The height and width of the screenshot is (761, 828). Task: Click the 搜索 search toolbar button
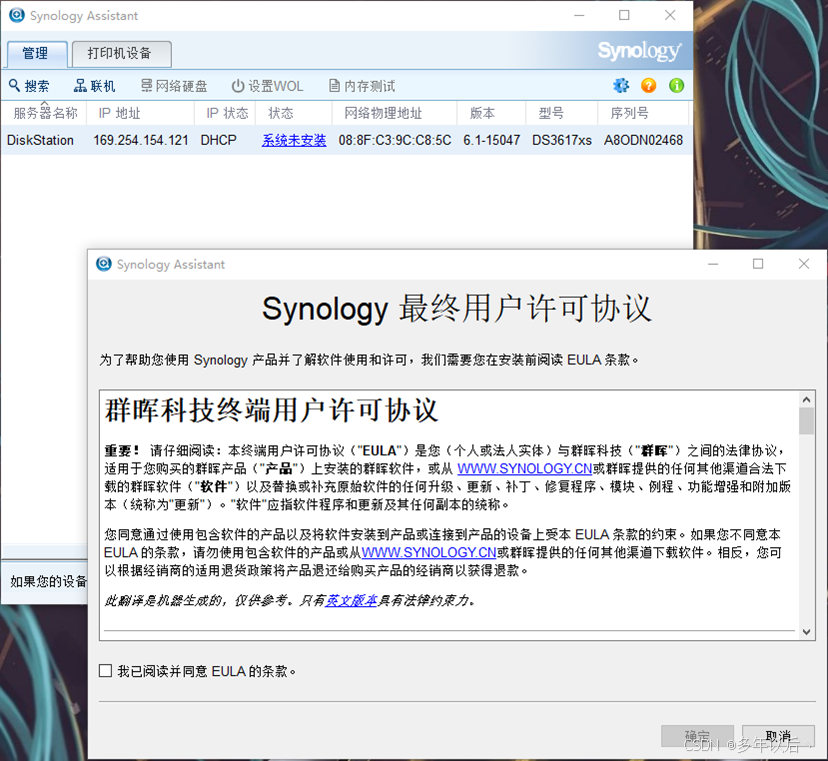coord(29,86)
